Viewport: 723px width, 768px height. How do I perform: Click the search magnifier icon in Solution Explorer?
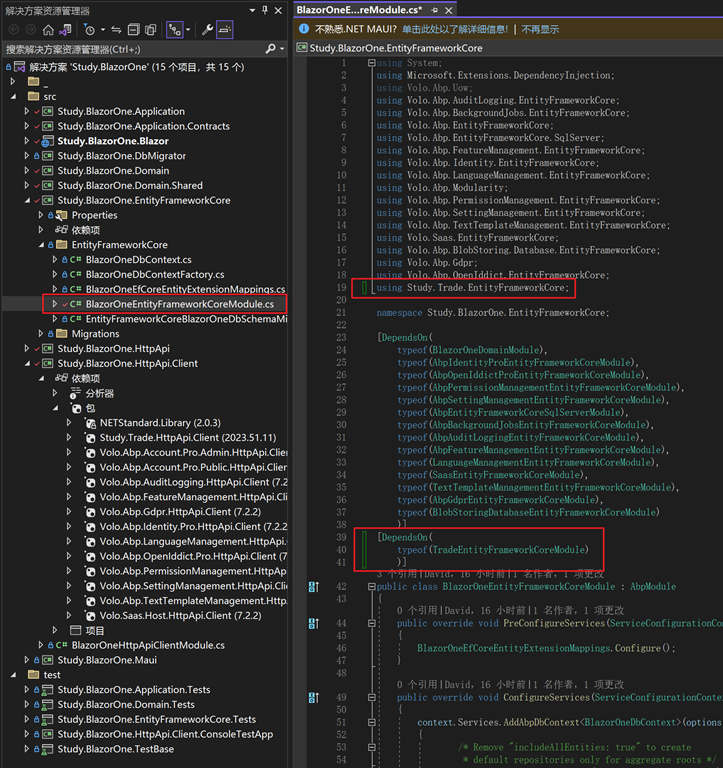[x=270, y=49]
